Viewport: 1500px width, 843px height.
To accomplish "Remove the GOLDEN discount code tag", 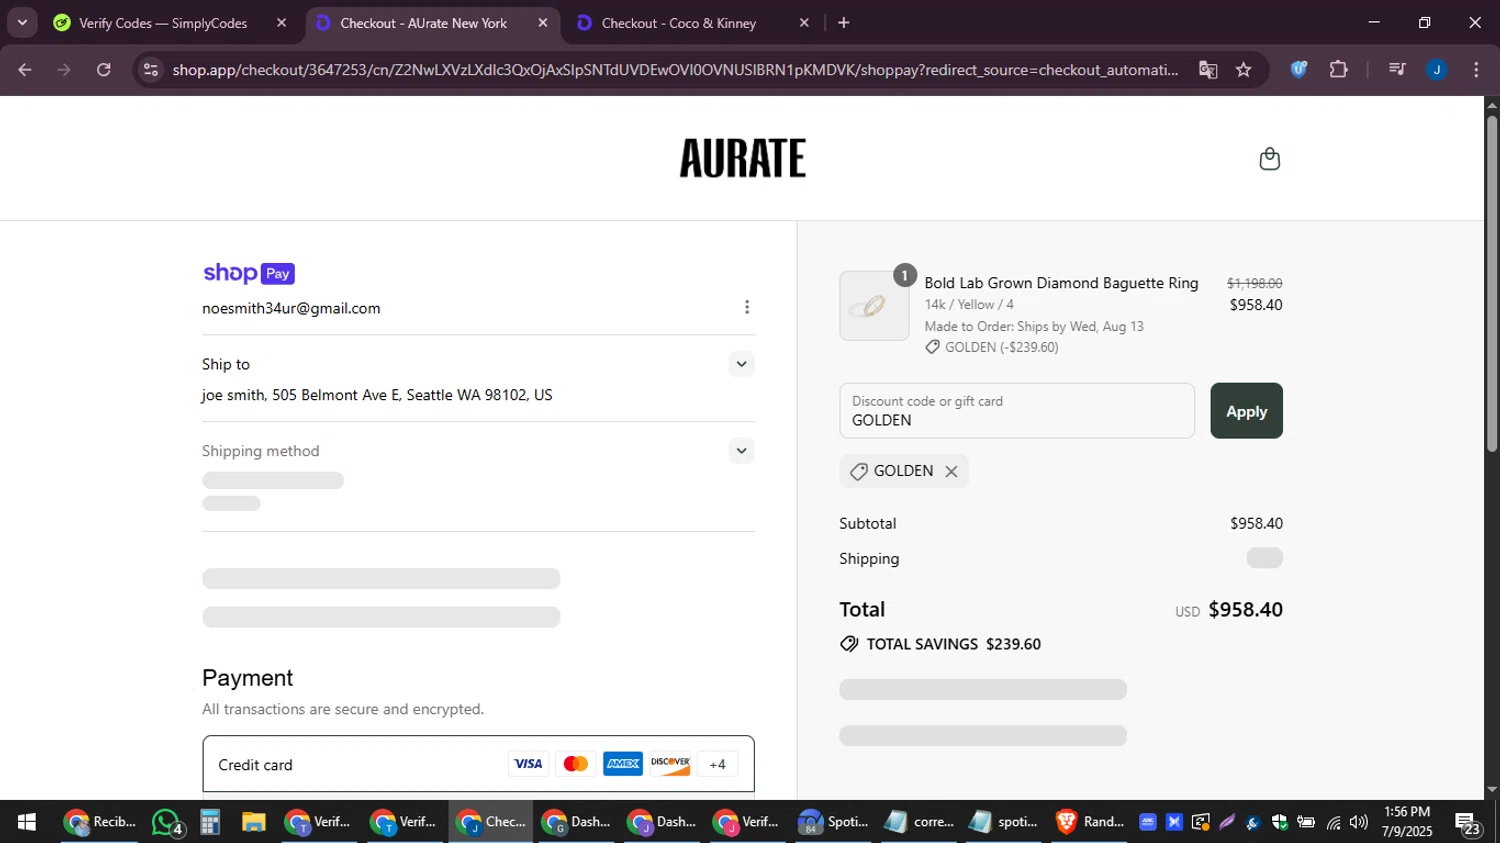I will coord(951,471).
